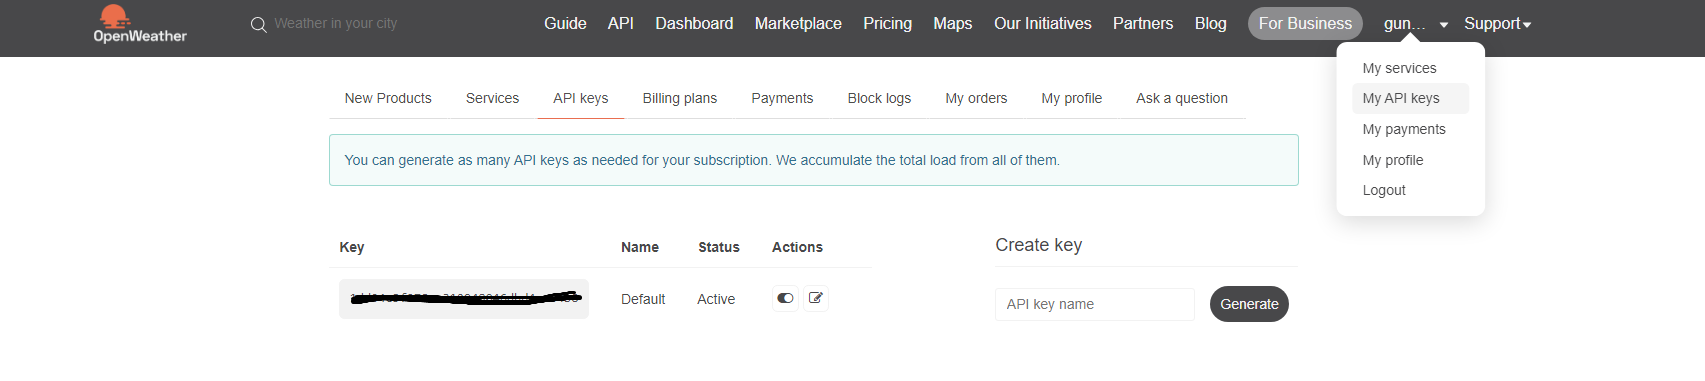The width and height of the screenshot is (1705, 381).
Task: Click the Active status text
Action: pos(716,299)
